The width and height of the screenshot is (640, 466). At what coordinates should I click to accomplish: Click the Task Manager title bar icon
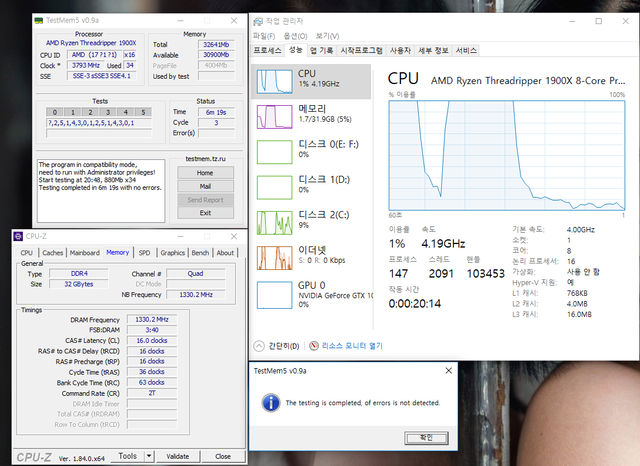pos(258,22)
